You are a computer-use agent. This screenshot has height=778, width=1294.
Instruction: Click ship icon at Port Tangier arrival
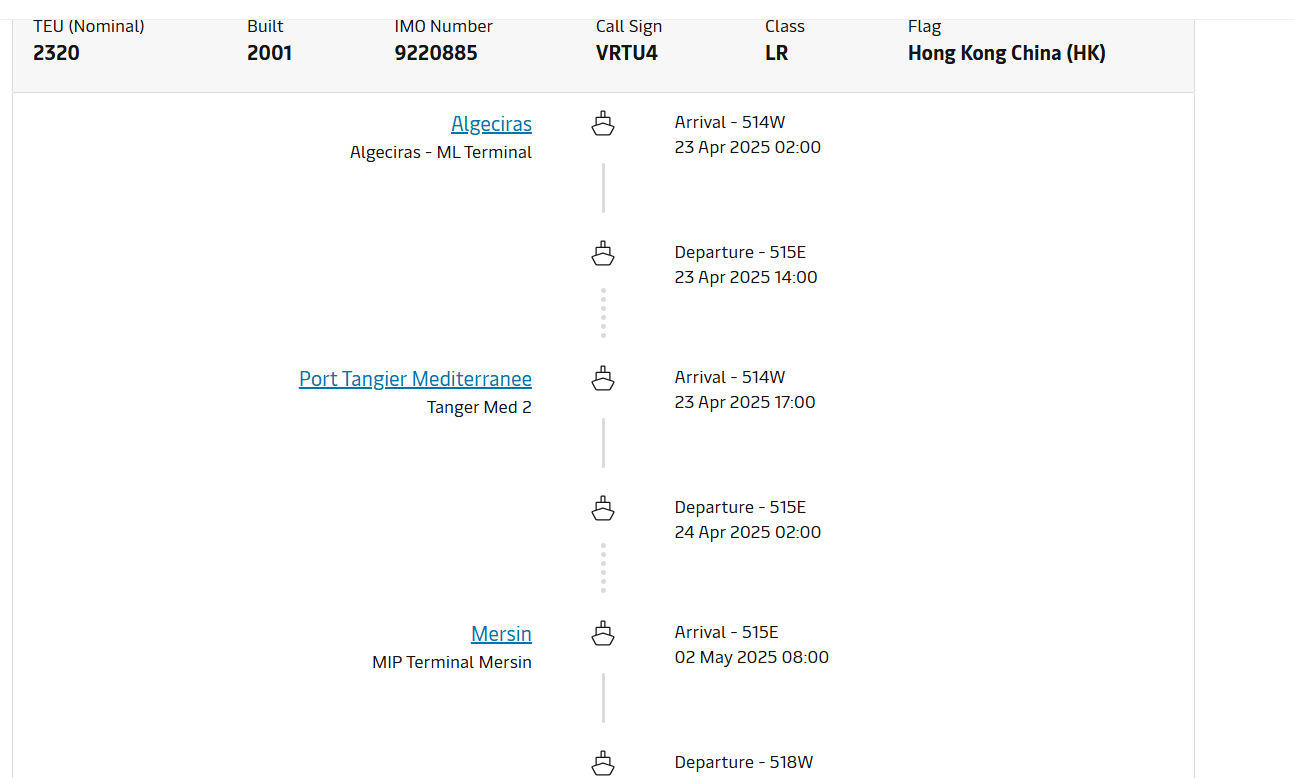point(603,379)
